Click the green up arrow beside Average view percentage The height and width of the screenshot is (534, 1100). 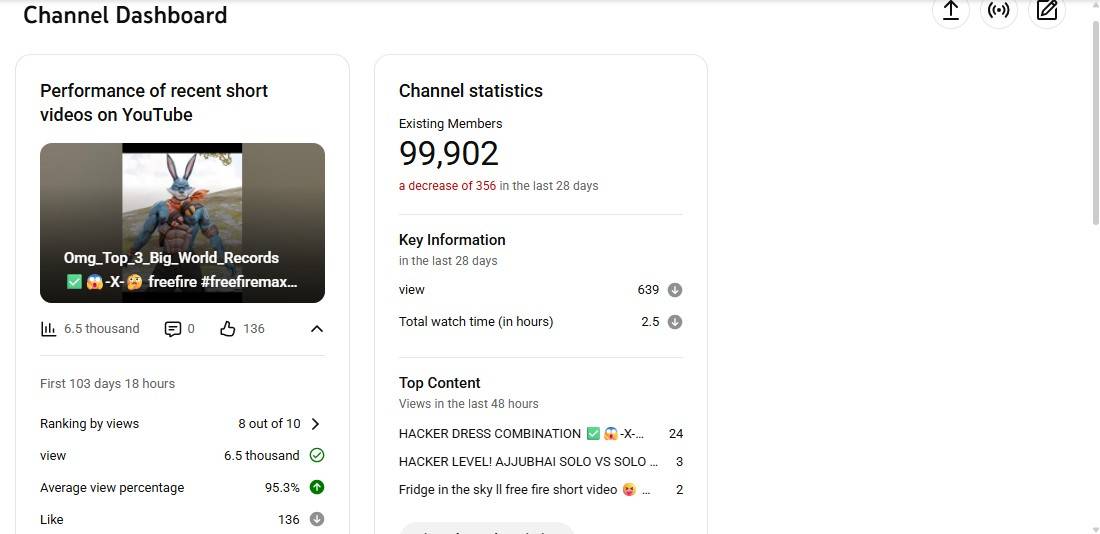(x=317, y=487)
